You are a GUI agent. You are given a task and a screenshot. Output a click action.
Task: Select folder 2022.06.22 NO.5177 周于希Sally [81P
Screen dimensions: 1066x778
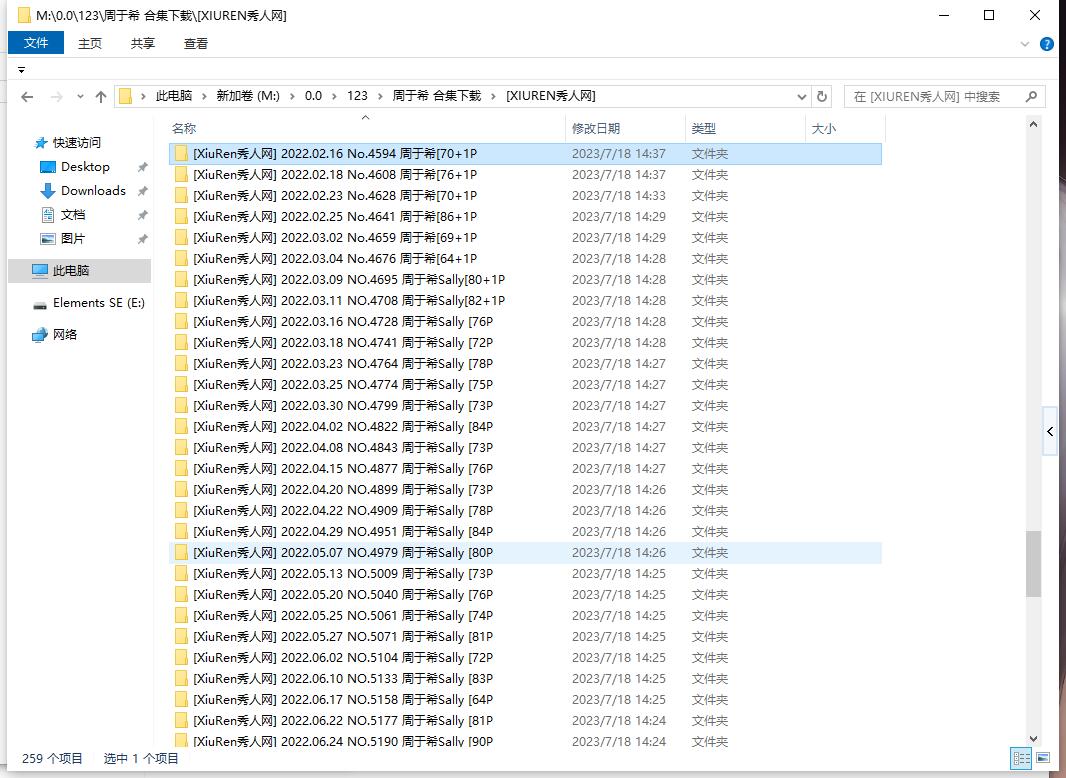(525, 721)
